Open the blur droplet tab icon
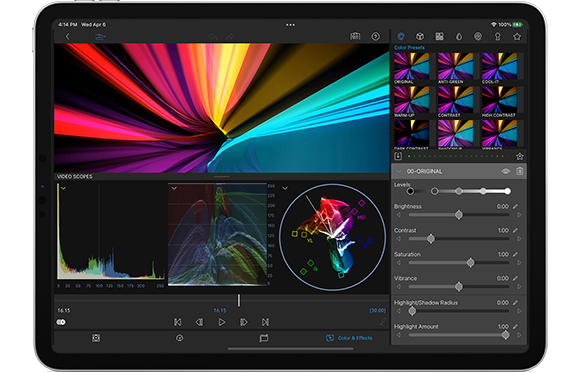 (459, 36)
